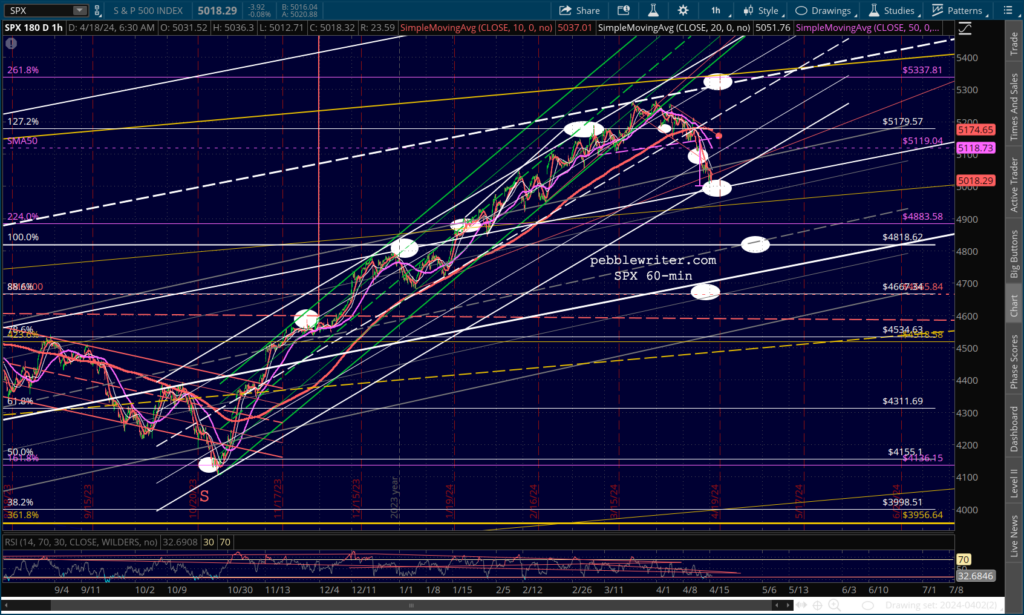Click SimpleMovingAvg (CLOSE, 20) study label
The height and width of the screenshot is (615, 1024).
[674, 27]
